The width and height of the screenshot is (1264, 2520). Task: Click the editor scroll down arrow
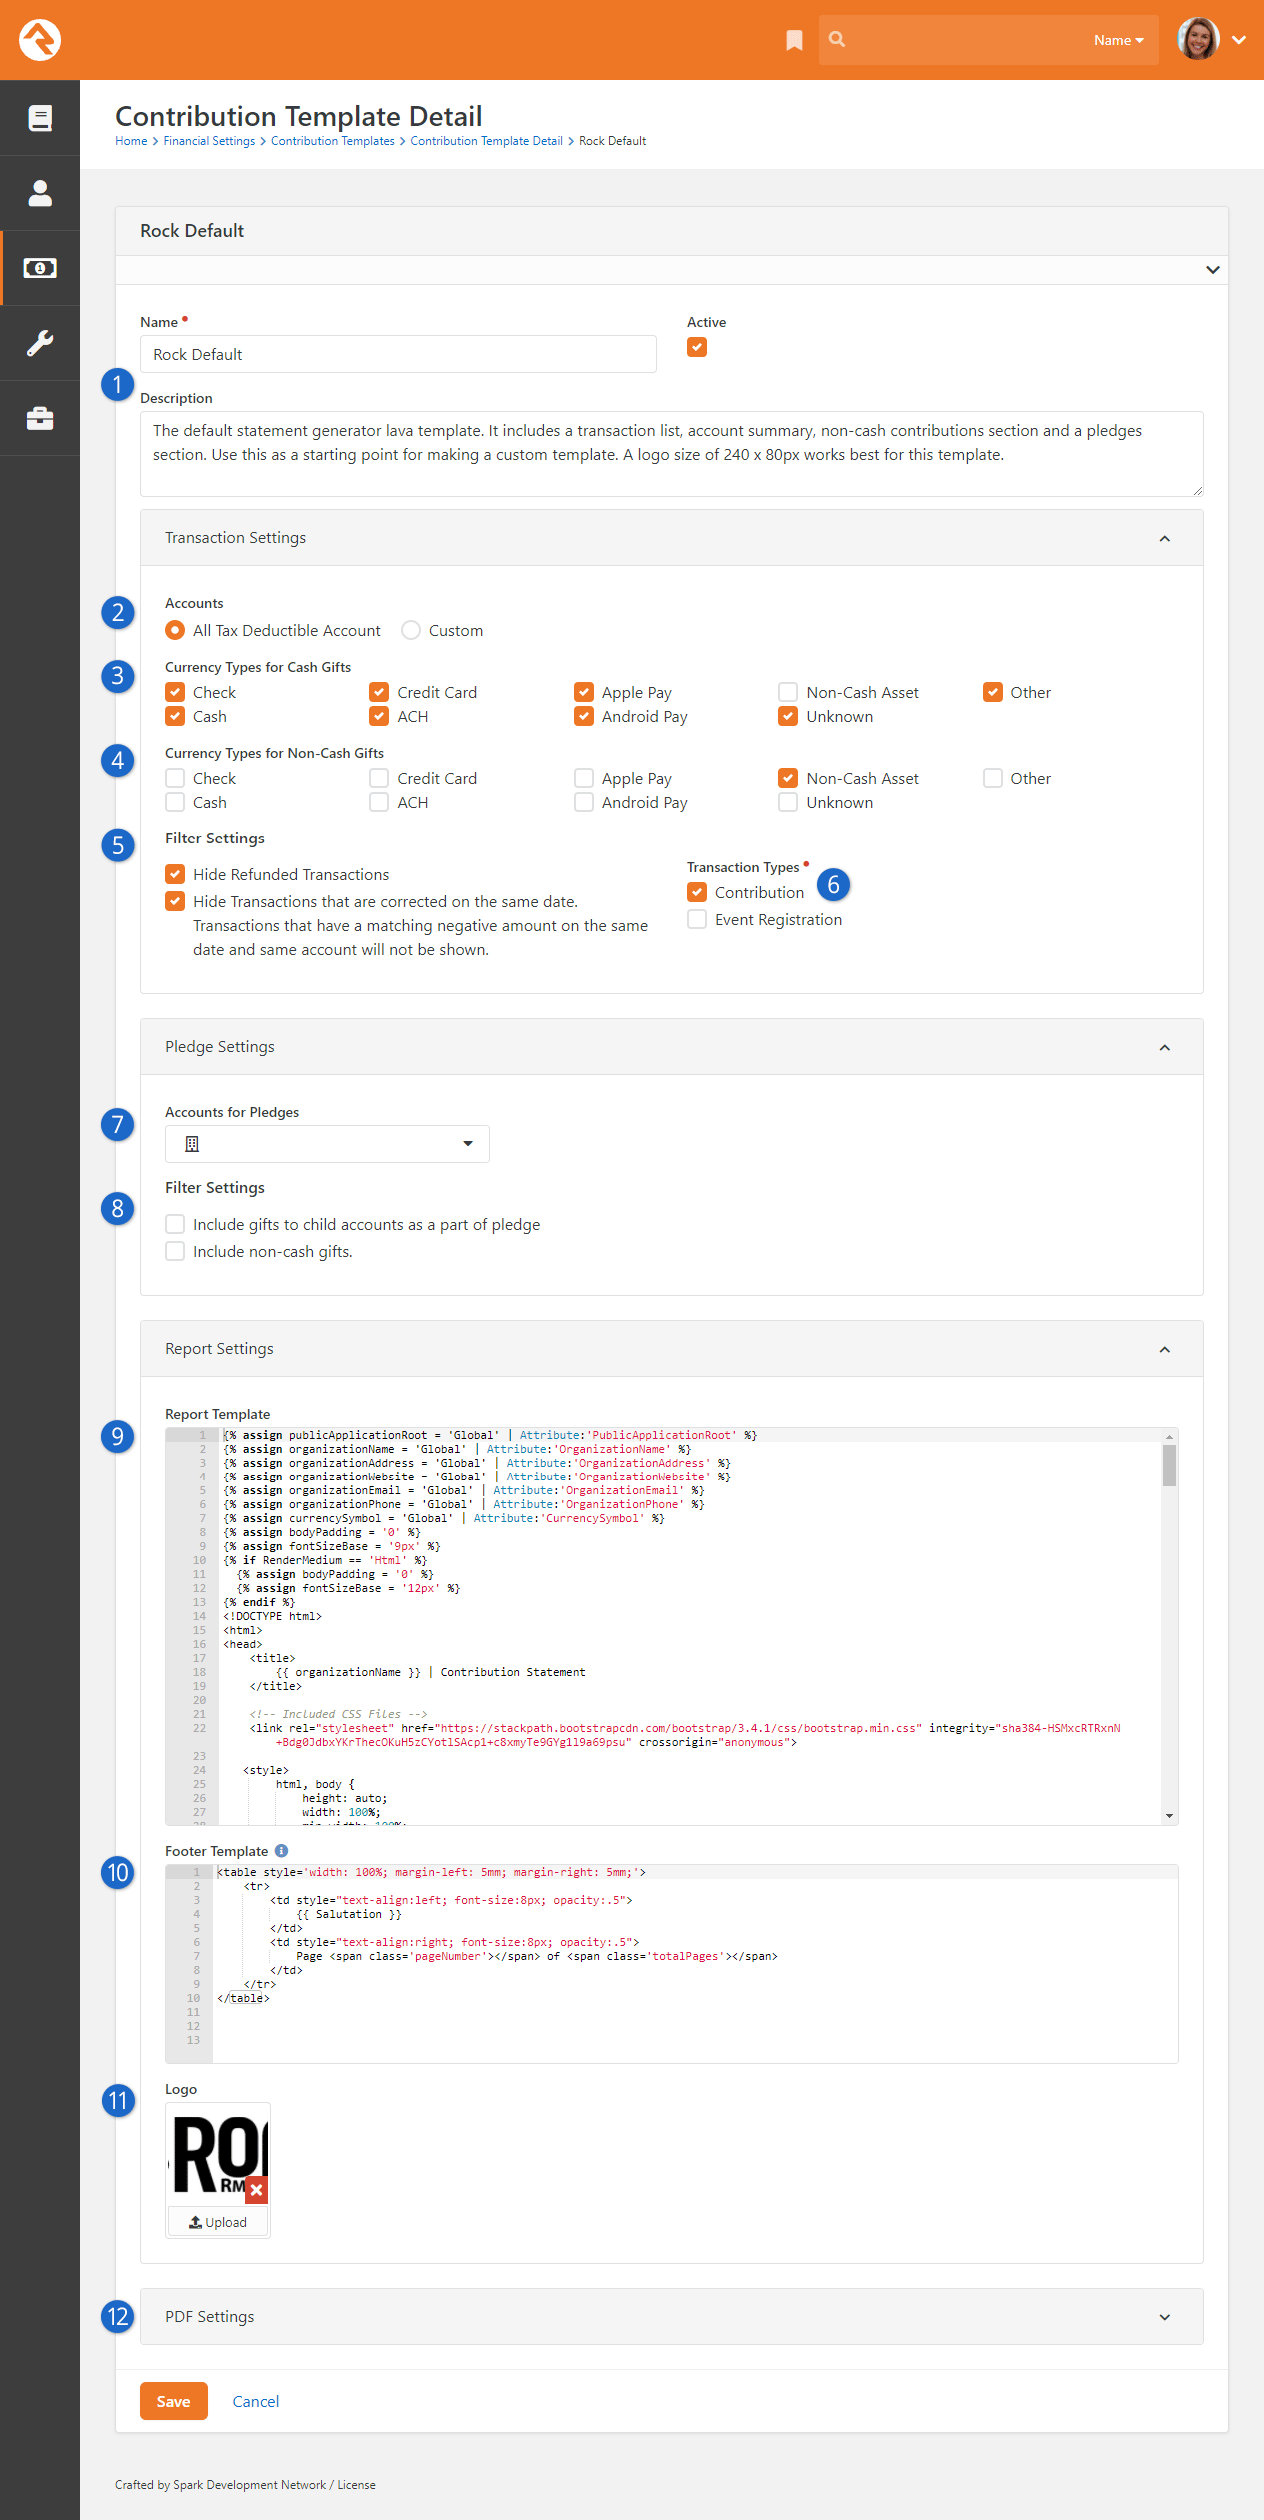1169,1816
